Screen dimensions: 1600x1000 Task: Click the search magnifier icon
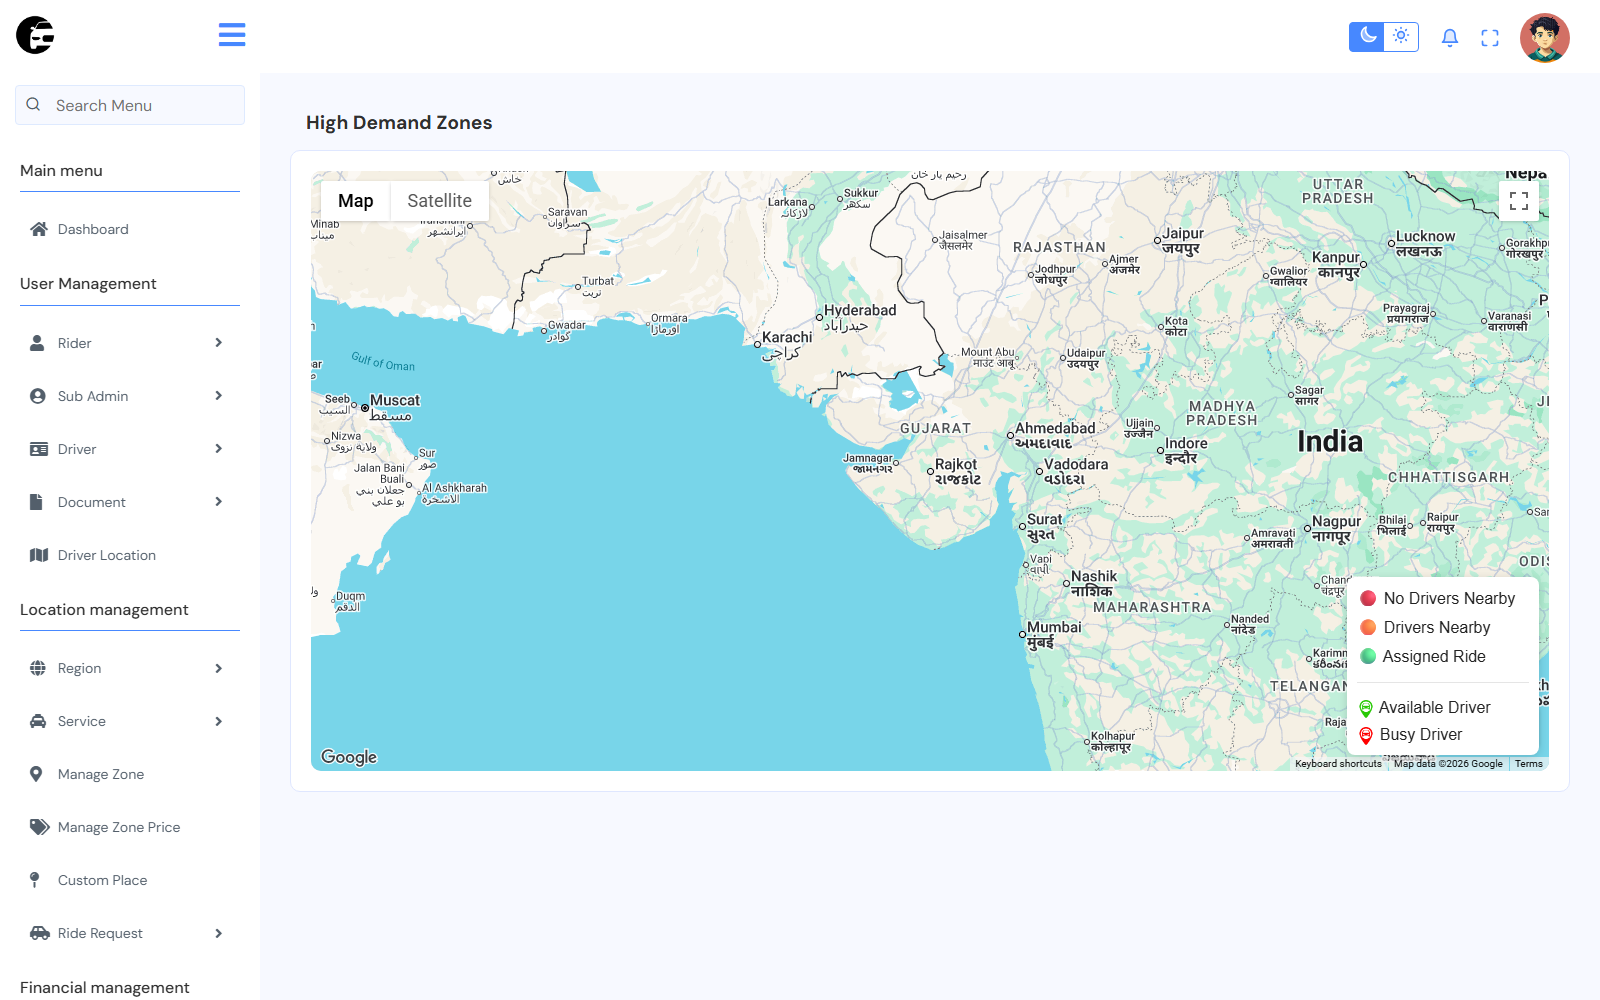(33, 104)
